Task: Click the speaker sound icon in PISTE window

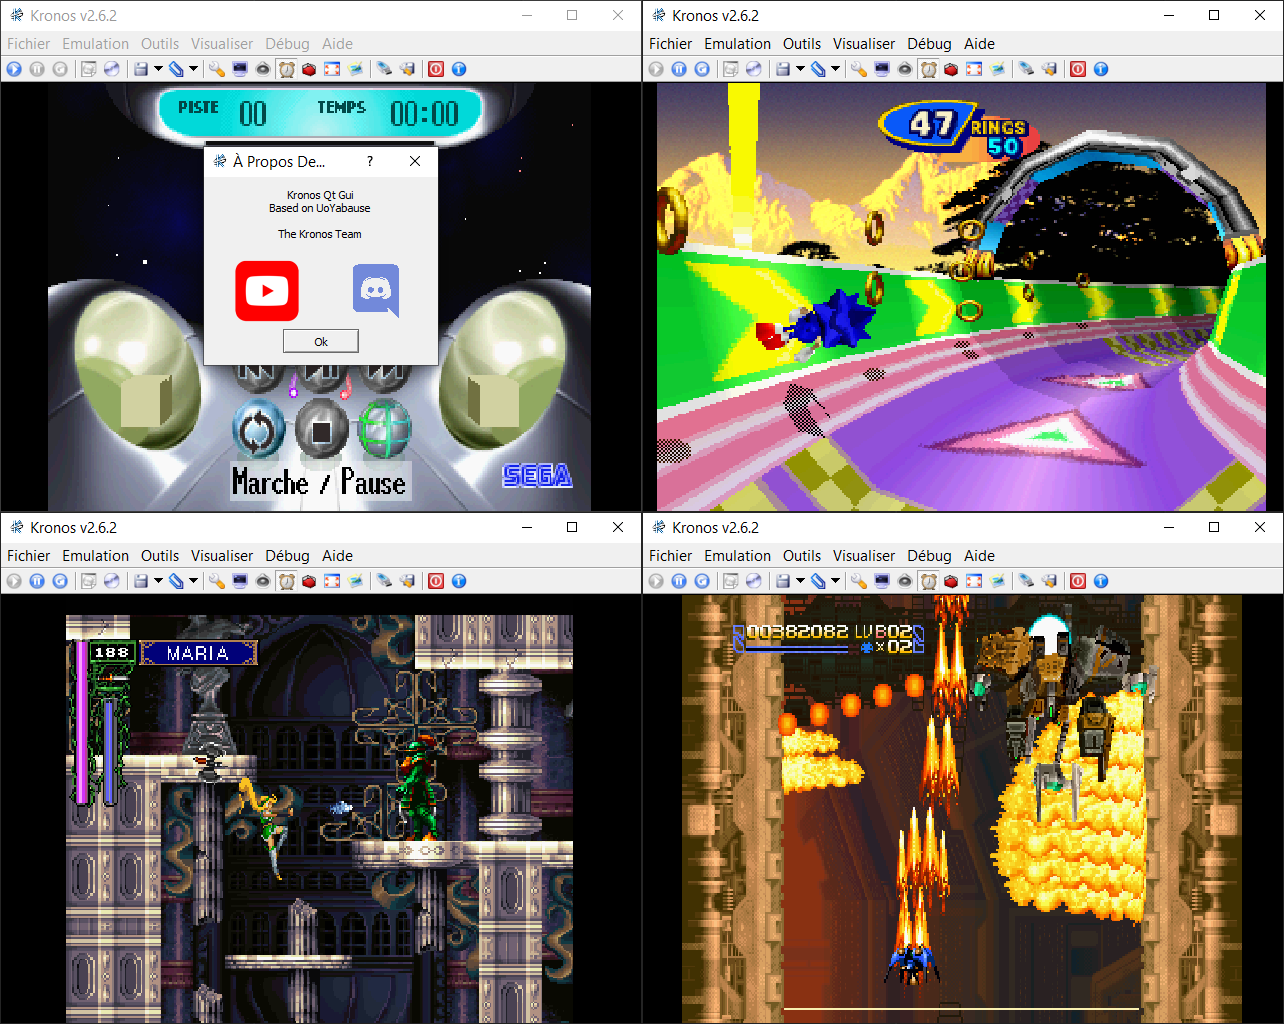Action: 263,69
